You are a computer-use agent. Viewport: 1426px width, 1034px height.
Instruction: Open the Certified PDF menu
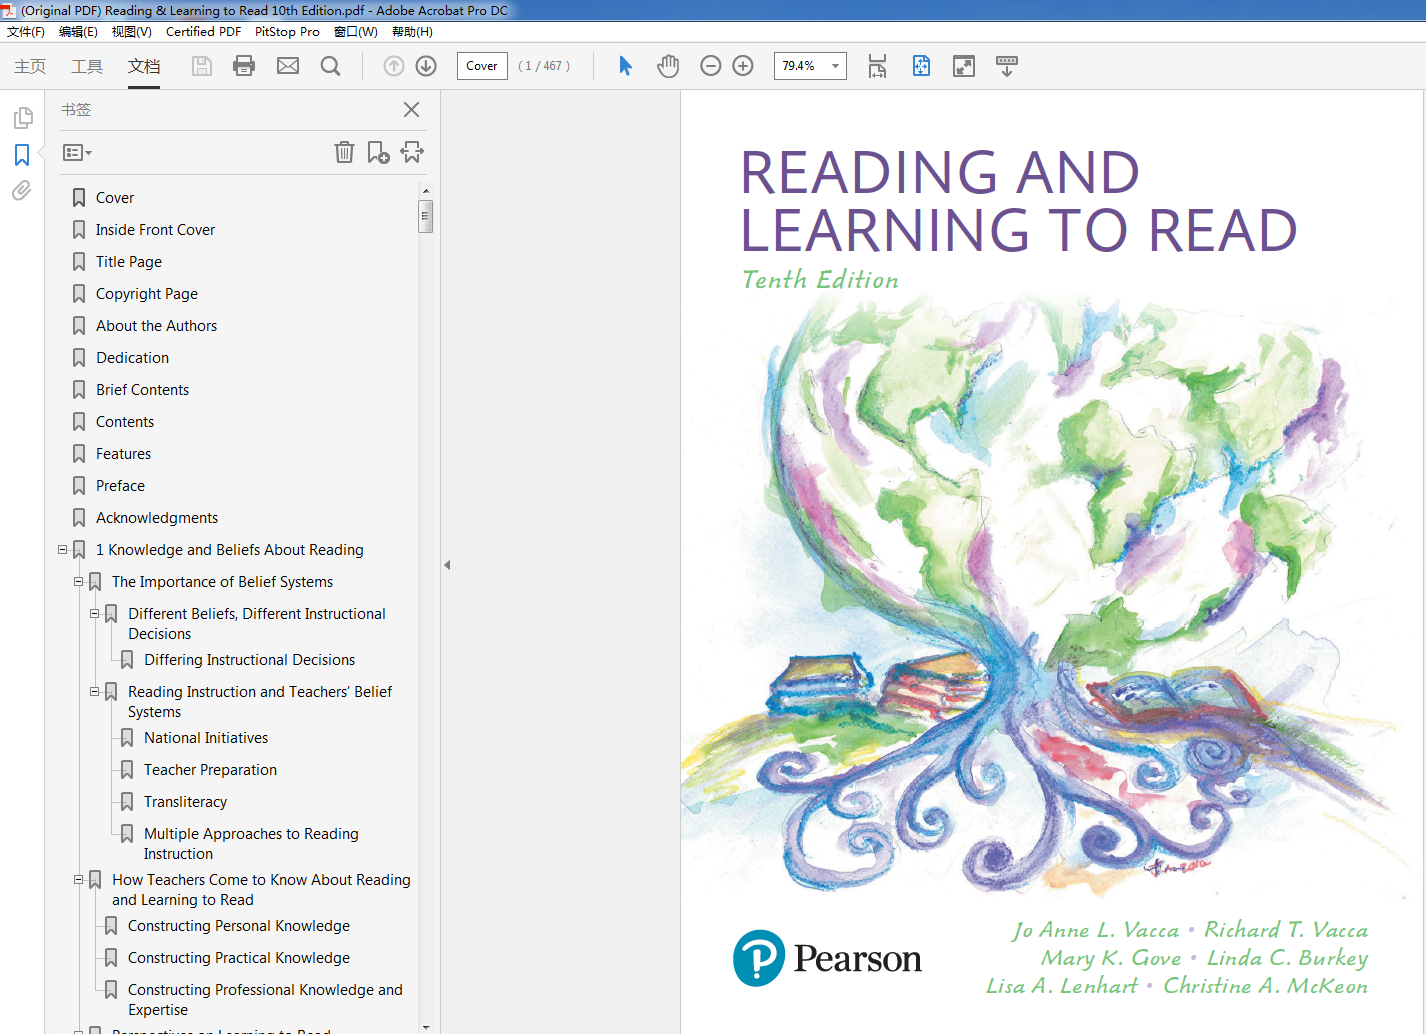(203, 32)
